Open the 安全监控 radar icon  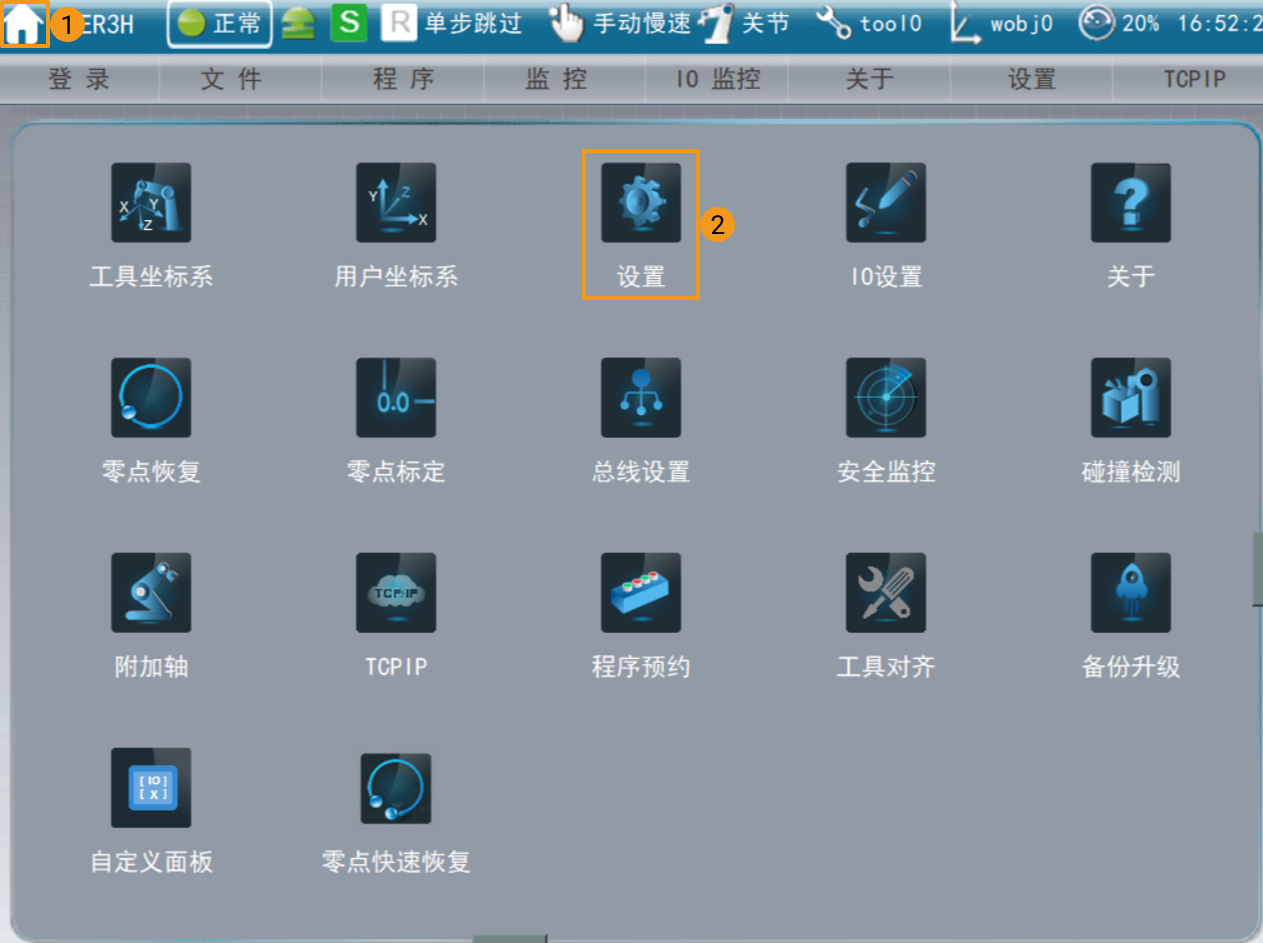pos(886,398)
